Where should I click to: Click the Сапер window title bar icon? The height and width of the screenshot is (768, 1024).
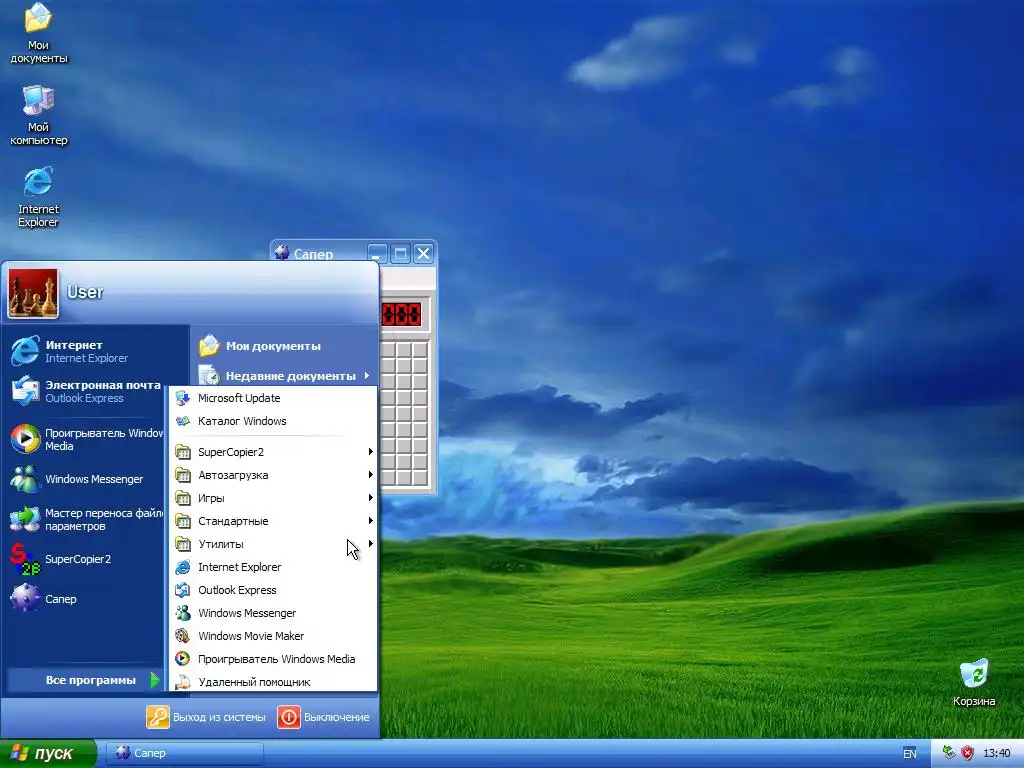[282, 253]
